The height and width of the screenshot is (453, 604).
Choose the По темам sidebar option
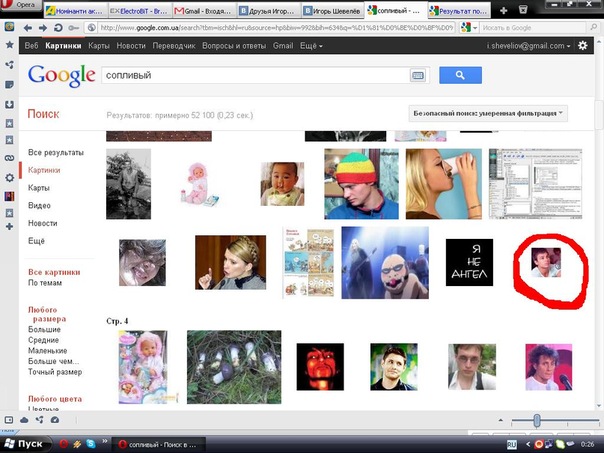(x=46, y=283)
